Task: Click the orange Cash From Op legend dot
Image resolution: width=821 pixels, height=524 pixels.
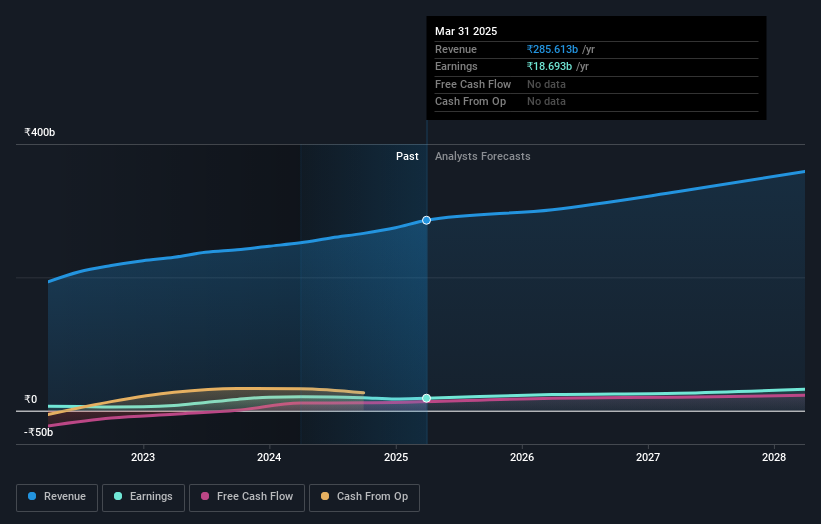Action: click(325, 496)
